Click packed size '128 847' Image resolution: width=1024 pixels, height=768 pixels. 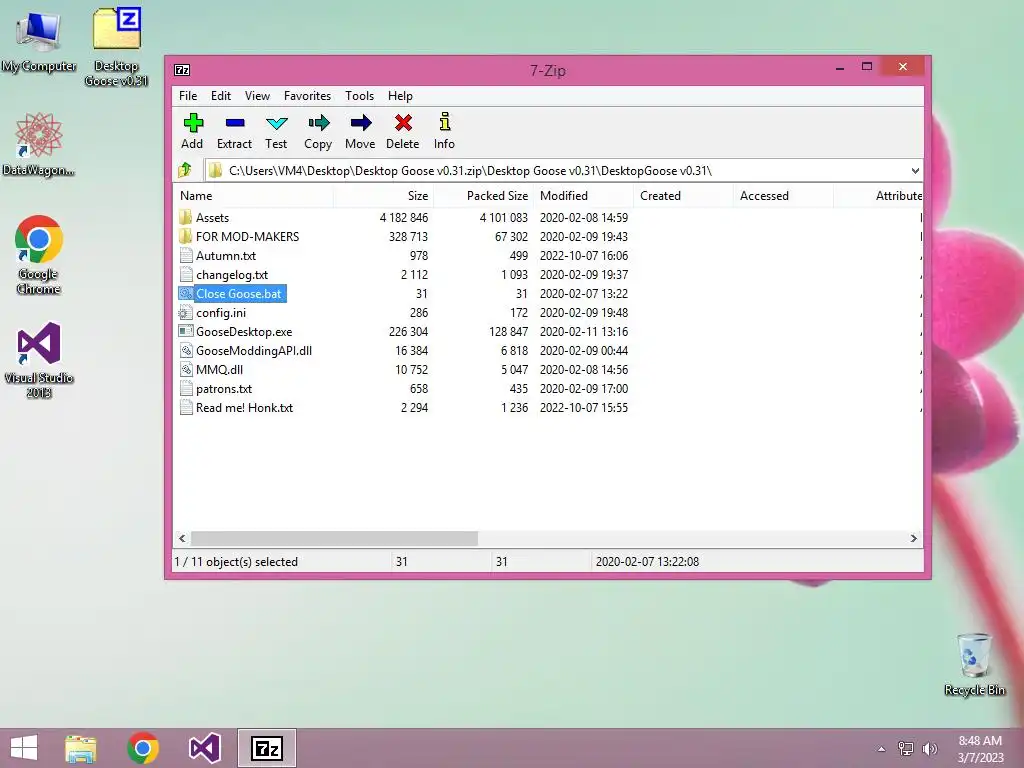pos(508,332)
